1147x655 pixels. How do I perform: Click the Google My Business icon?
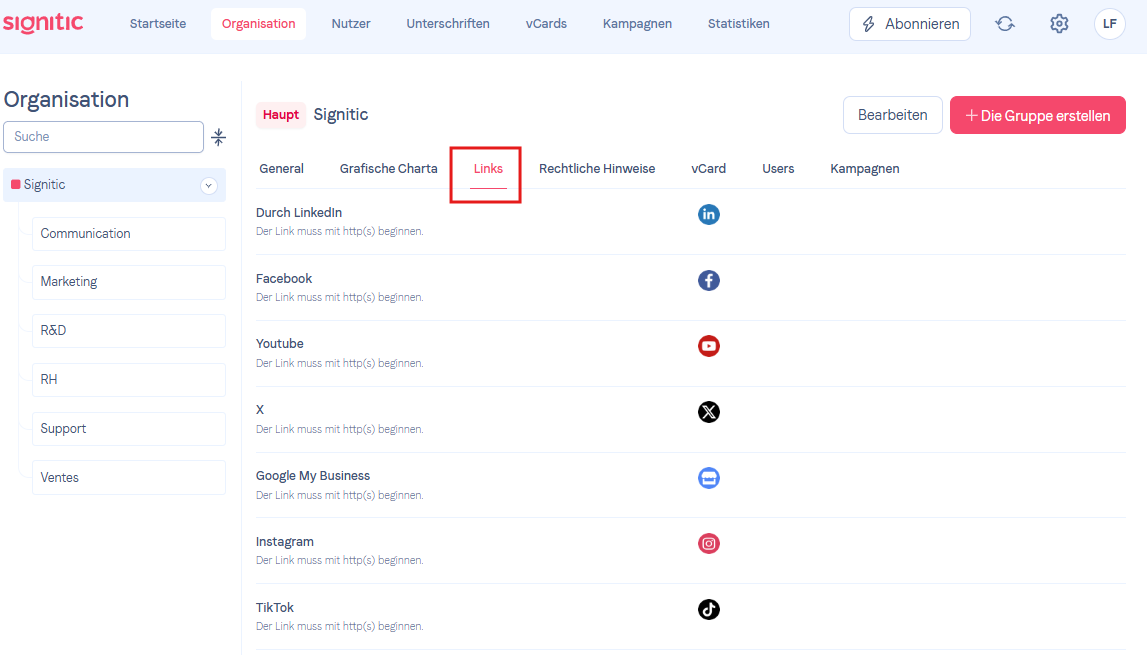point(708,478)
